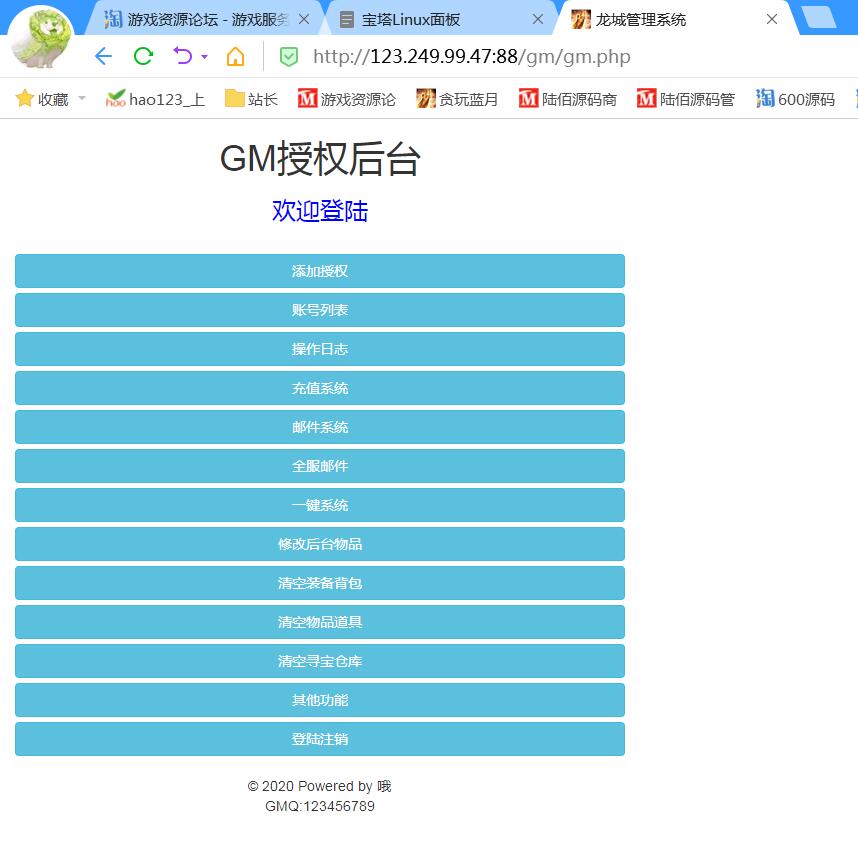This screenshot has width=858, height=863.
Task: Click the browser avatar logo
Action: [x=42, y=38]
